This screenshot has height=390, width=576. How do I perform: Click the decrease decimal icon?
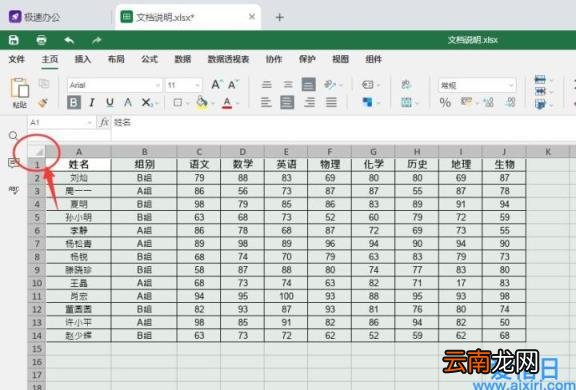tap(489, 102)
